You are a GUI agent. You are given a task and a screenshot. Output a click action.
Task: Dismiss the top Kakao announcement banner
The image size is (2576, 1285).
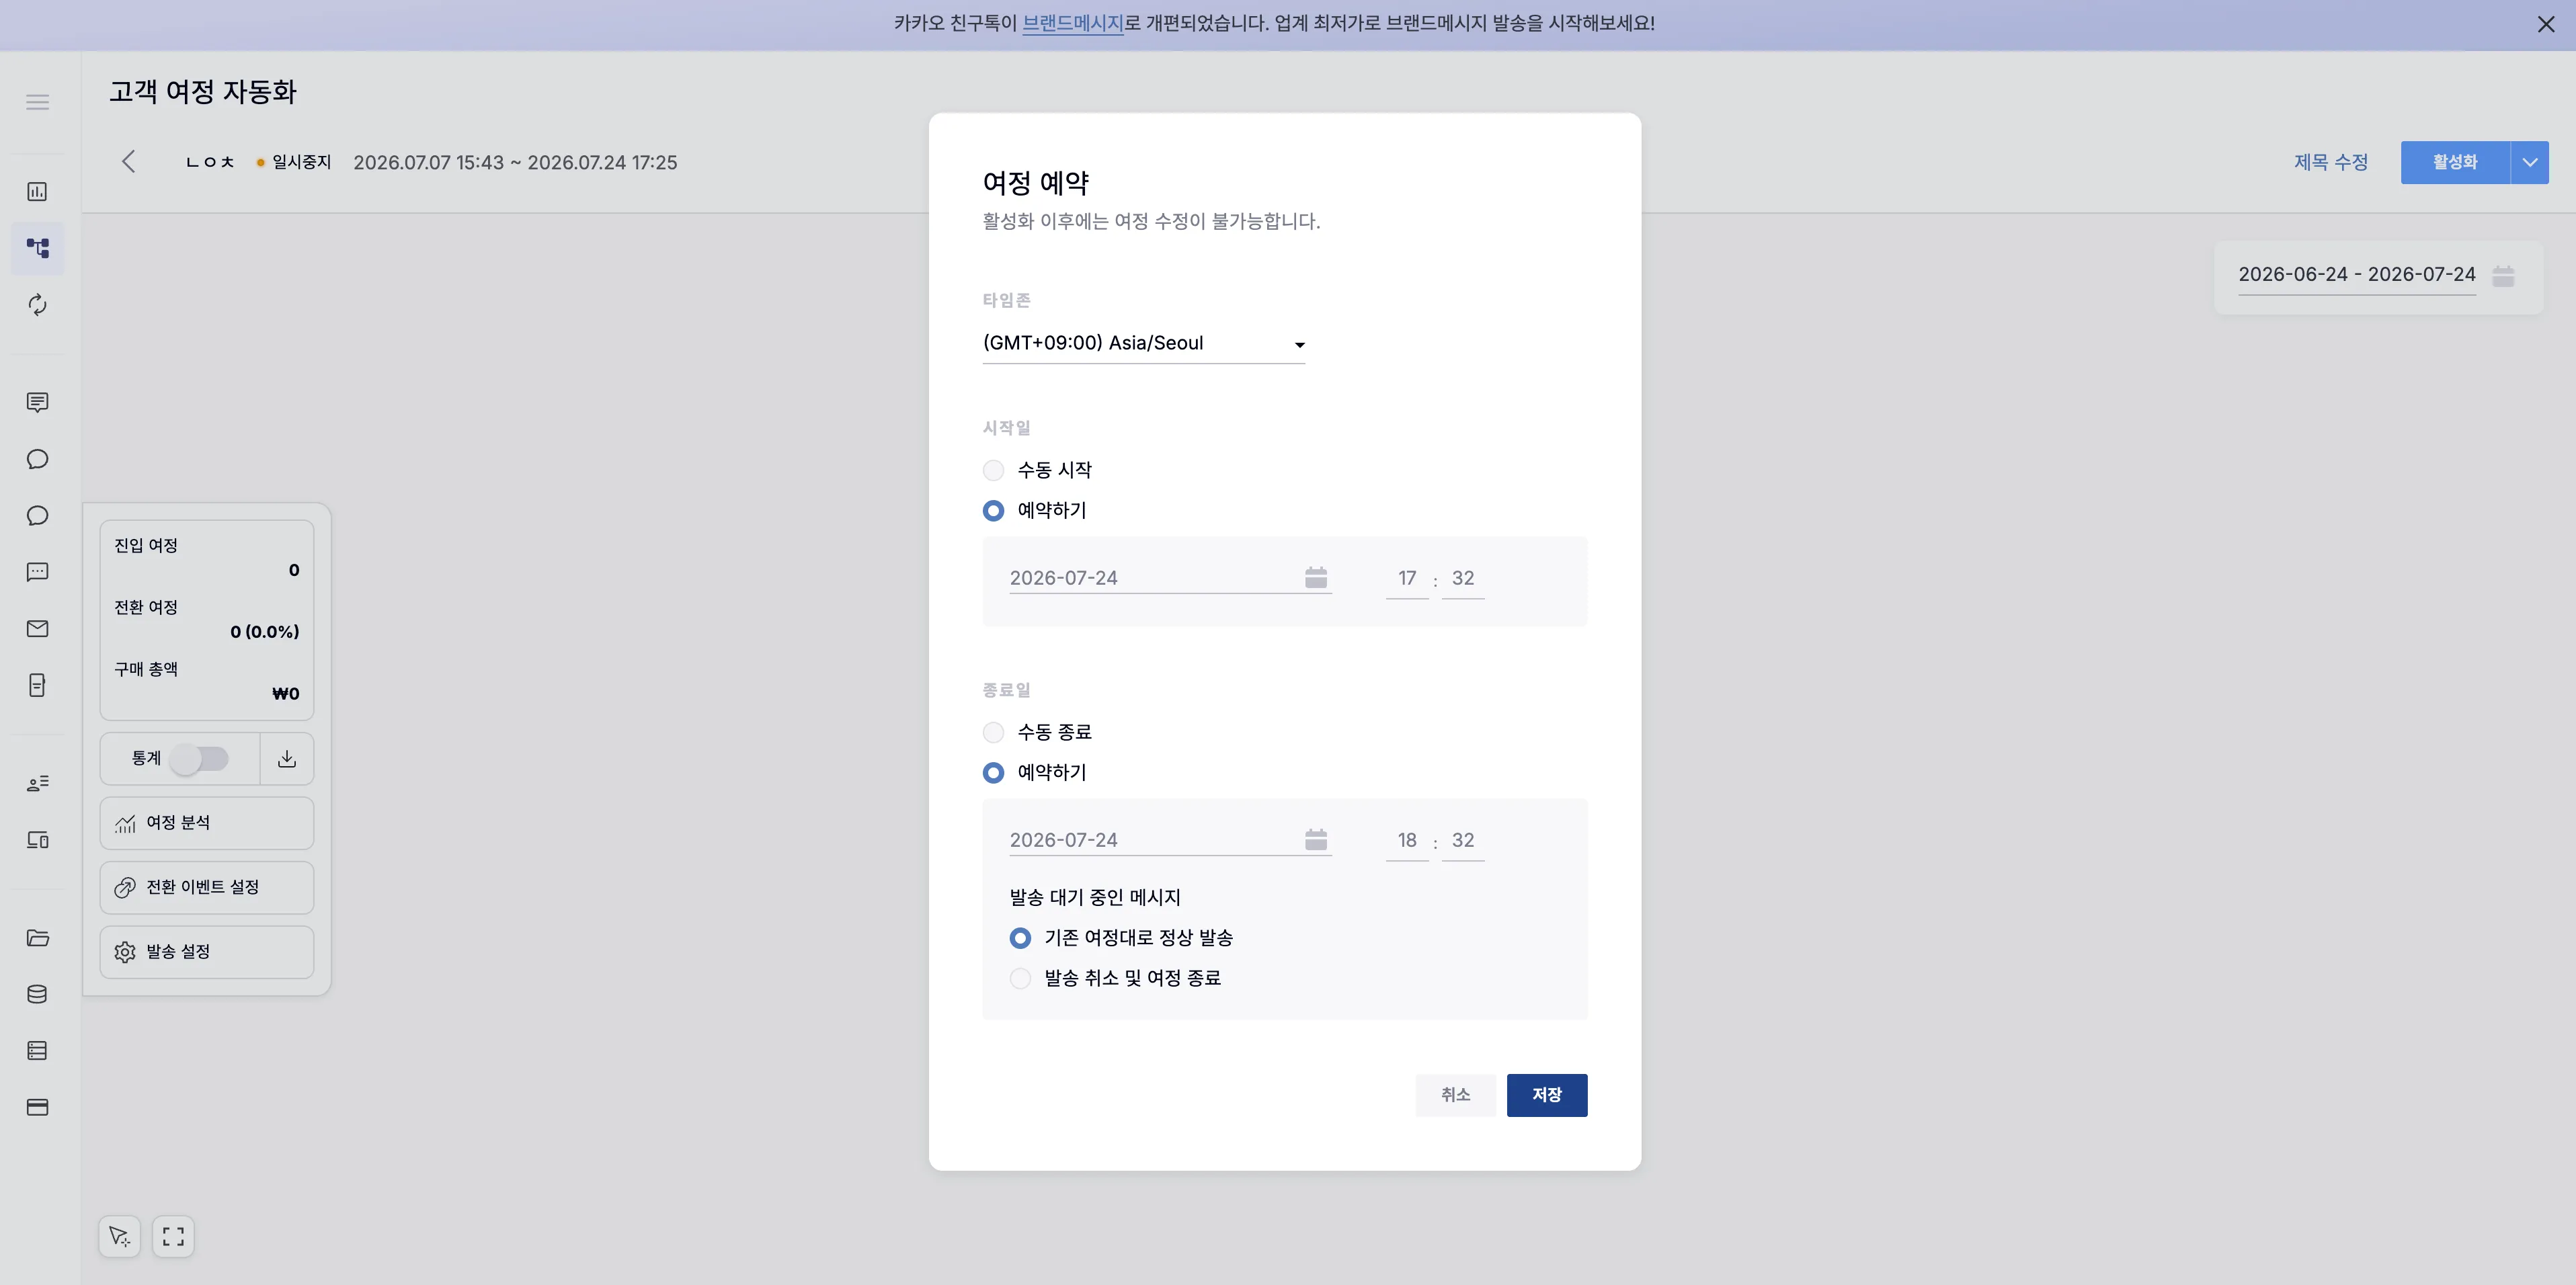2546,24
